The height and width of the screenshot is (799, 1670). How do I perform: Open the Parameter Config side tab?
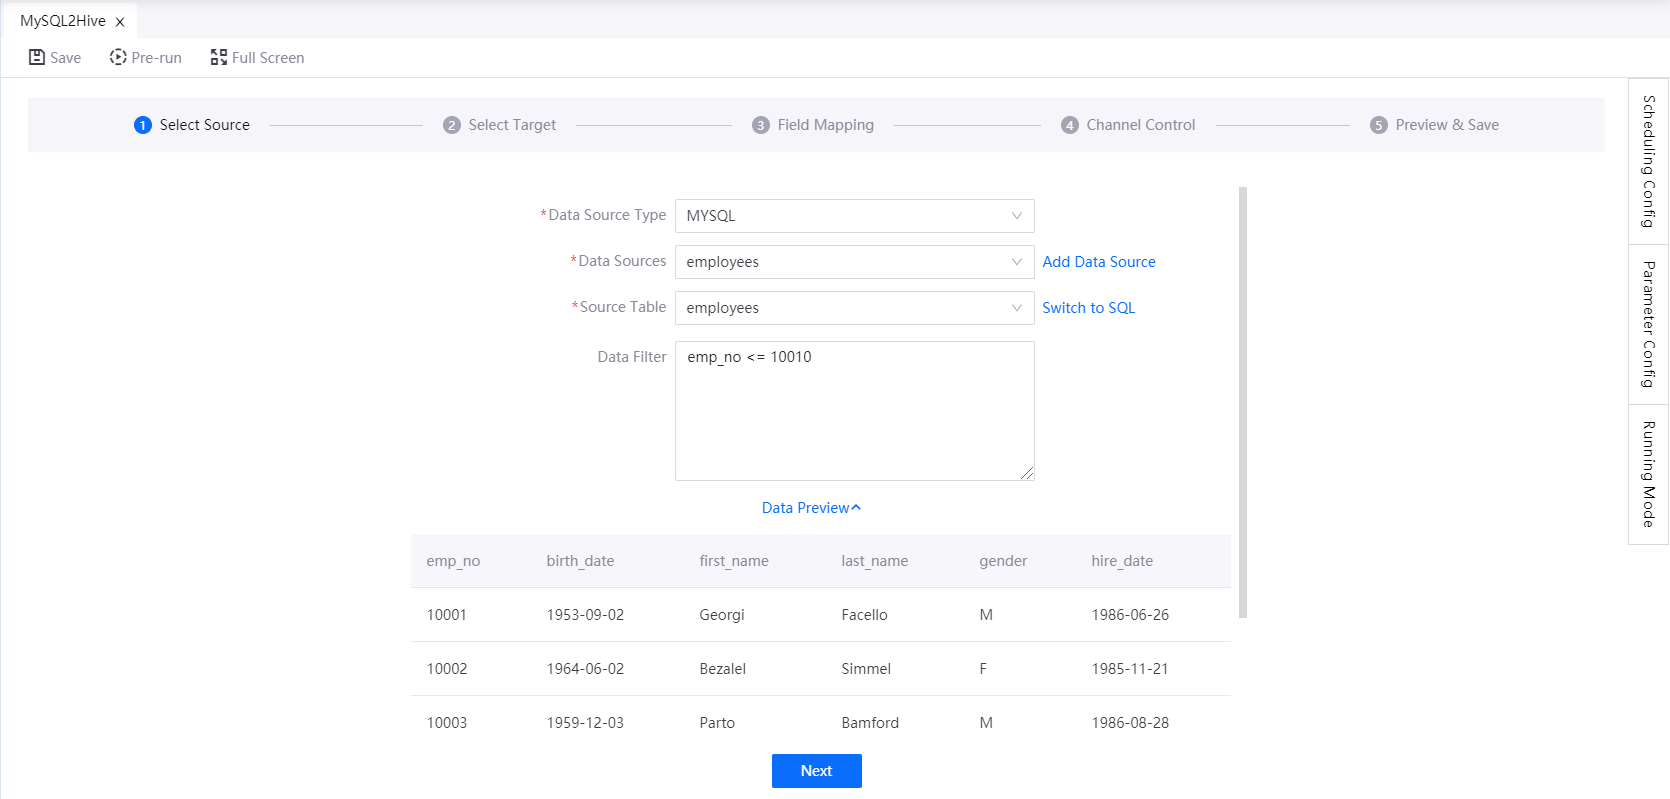(x=1648, y=324)
